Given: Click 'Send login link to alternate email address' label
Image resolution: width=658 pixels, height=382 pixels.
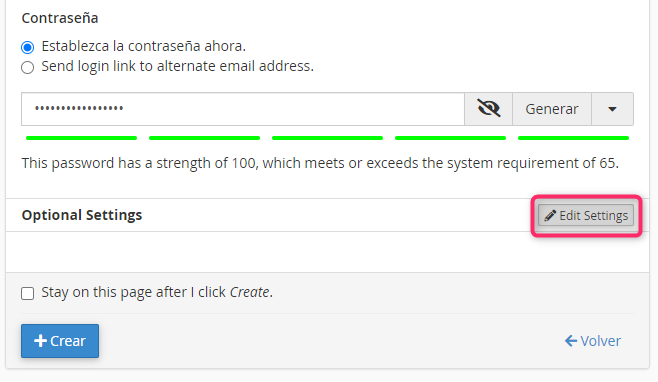Looking at the screenshot, I should pyautogui.click(x=178, y=66).
